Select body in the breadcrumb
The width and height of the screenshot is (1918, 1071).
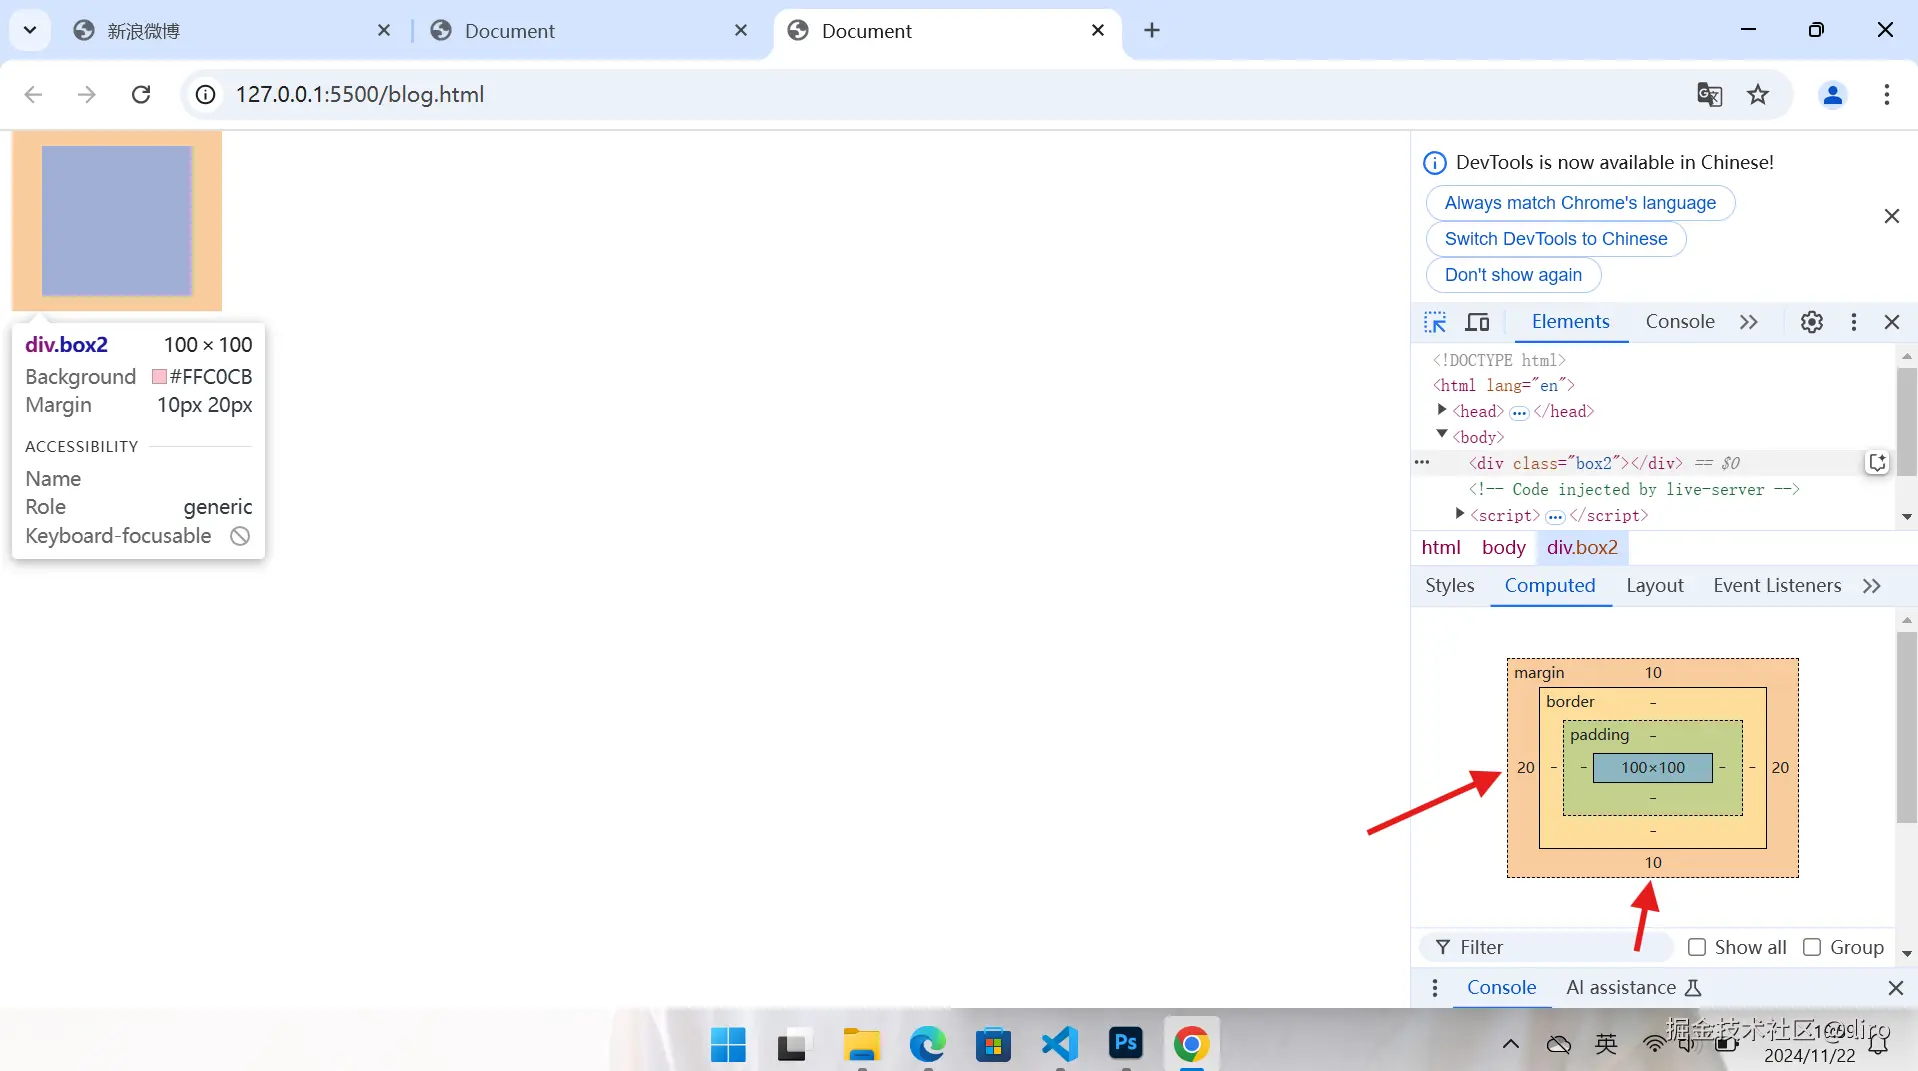click(x=1503, y=548)
